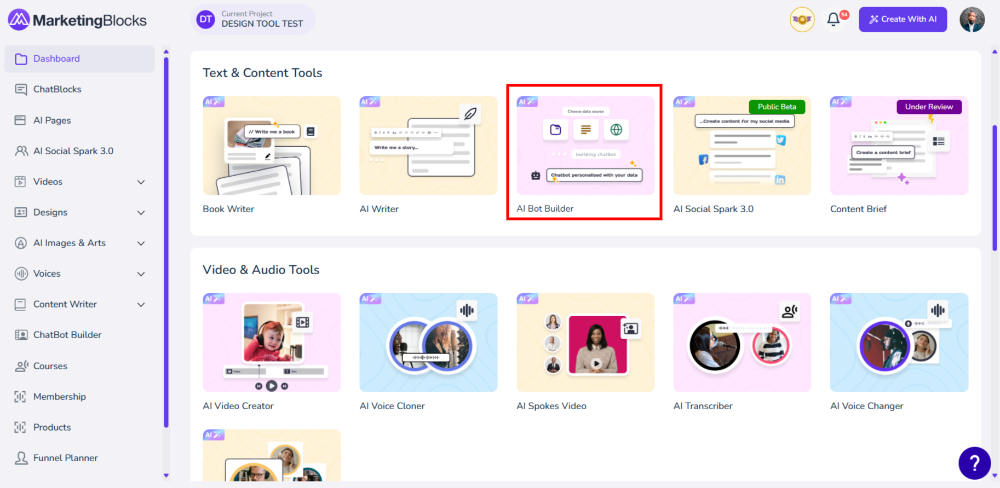Open the AI Spokes Video thumbnail
This screenshot has width=1000, height=488.
(x=585, y=343)
